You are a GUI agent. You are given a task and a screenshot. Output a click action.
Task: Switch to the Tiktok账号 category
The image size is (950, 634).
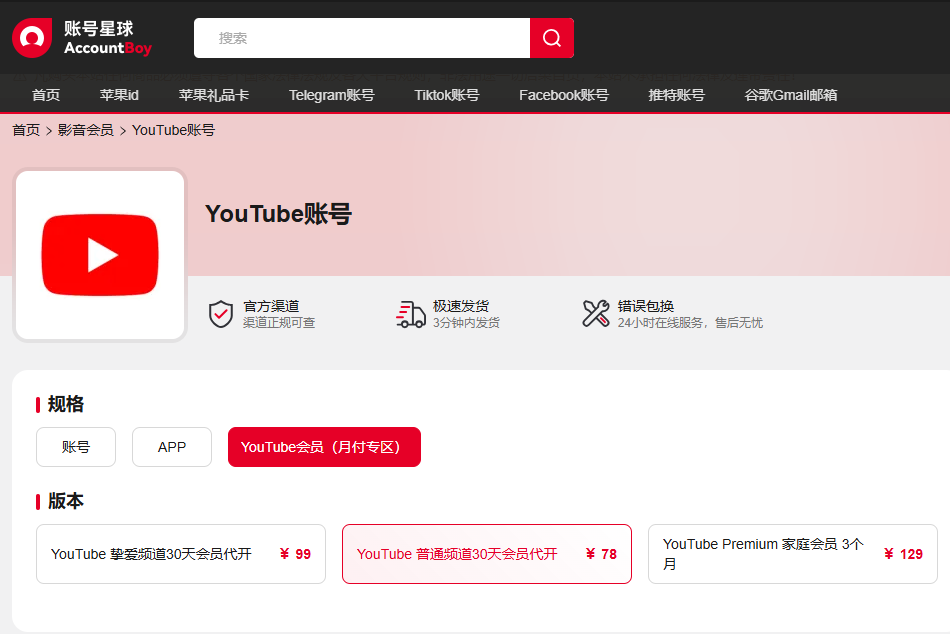[x=446, y=95]
